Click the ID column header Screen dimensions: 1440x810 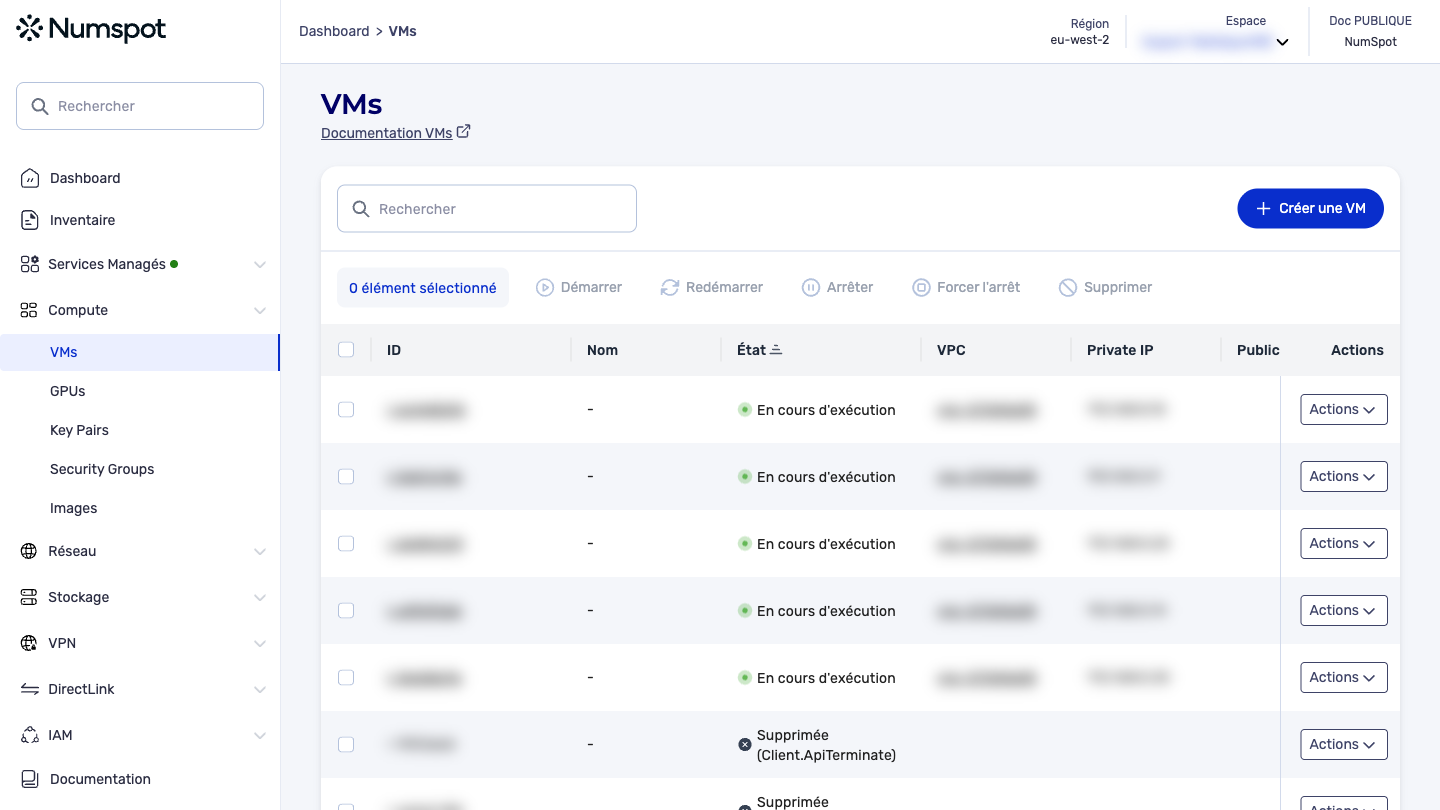(394, 350)
